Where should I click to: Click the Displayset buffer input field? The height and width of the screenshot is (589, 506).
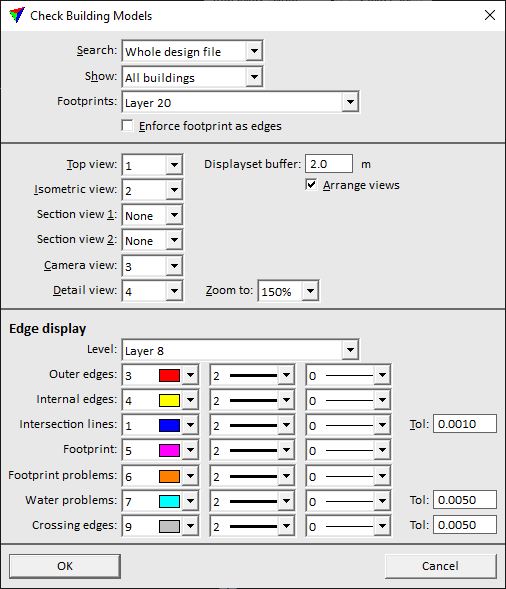tap(329, 164)
